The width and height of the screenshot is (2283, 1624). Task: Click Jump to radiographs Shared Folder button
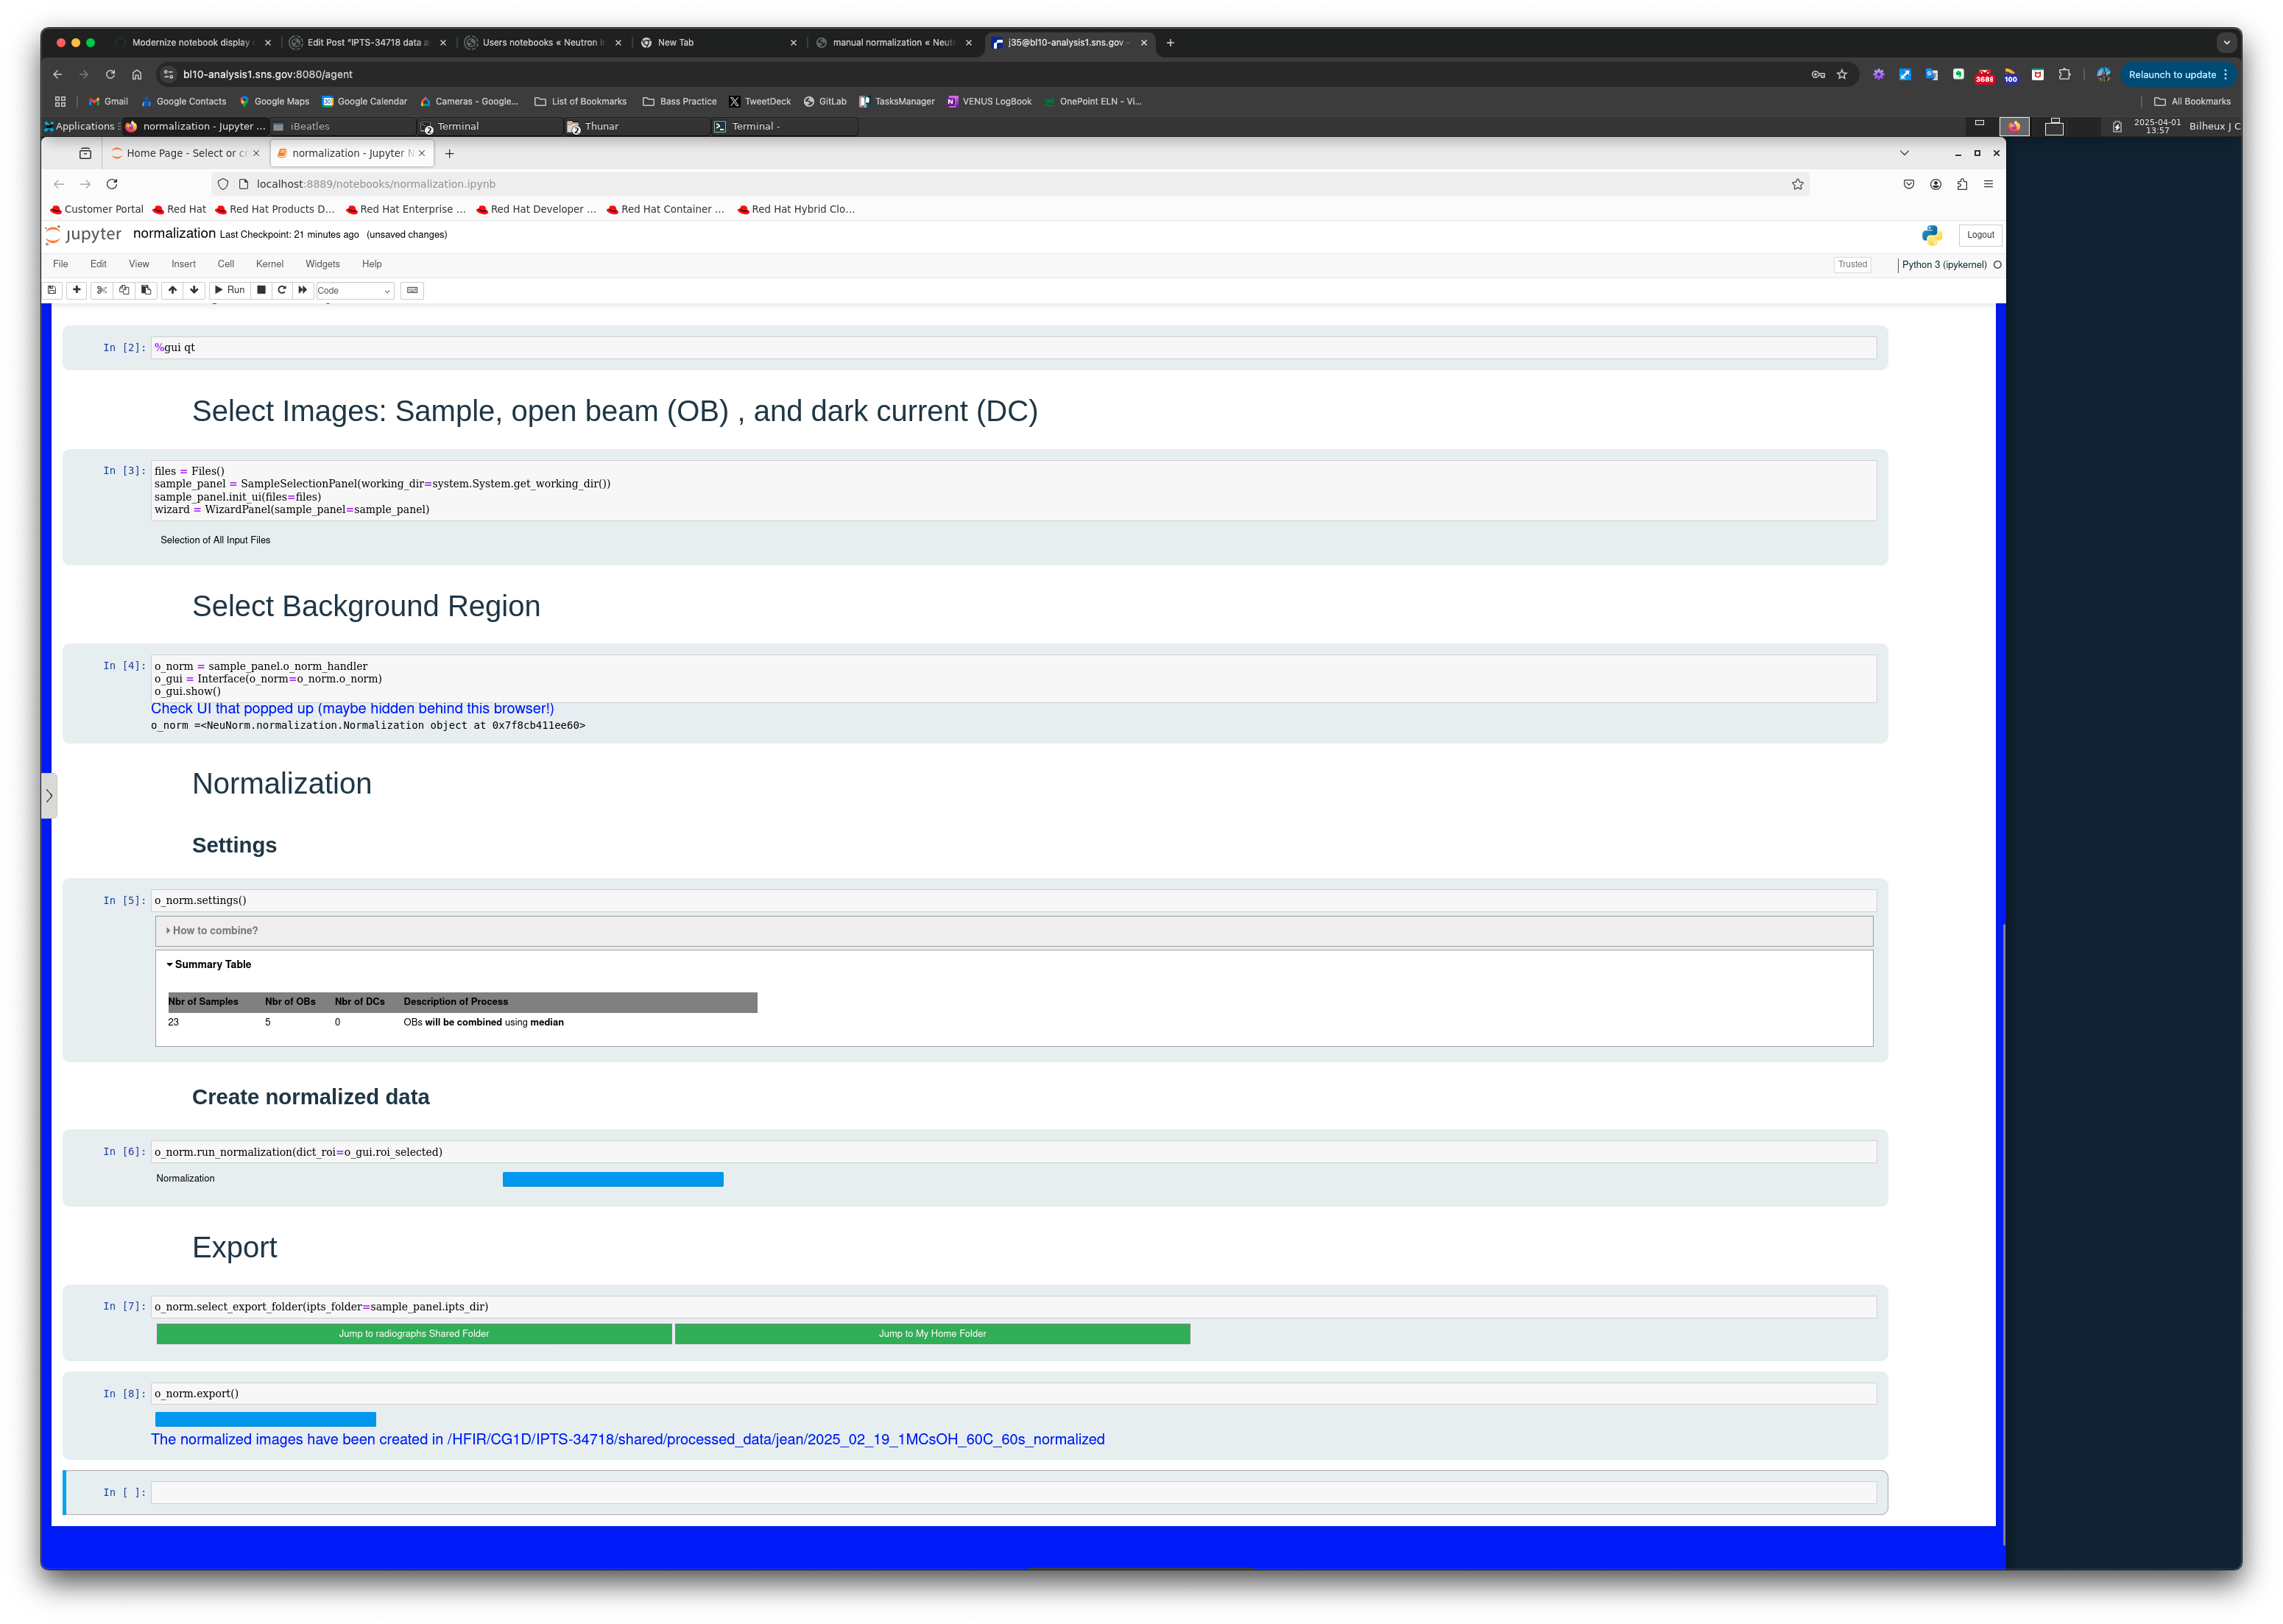[414, 1334]
